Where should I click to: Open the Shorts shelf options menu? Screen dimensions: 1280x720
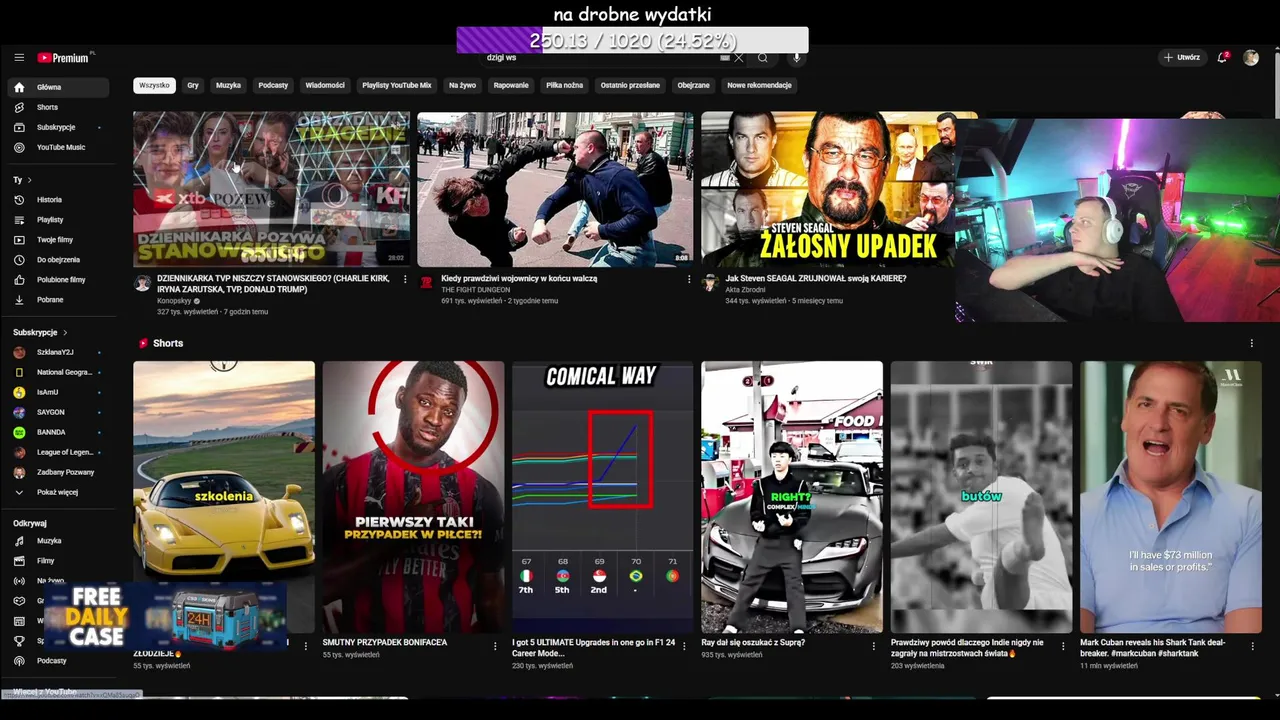point(1252,343)
